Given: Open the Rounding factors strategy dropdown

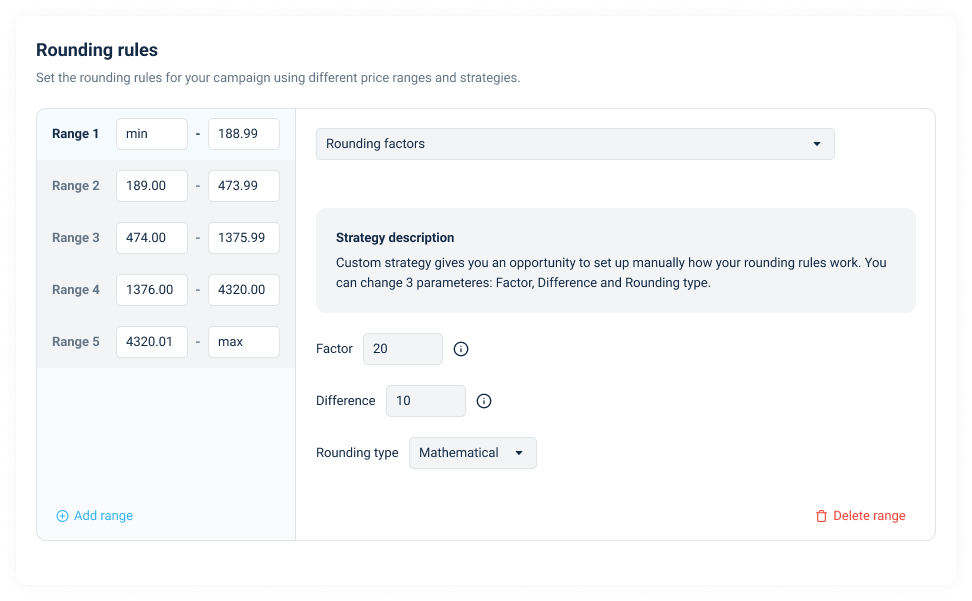Looking at the screenshot, I should [x=575, y=143].
